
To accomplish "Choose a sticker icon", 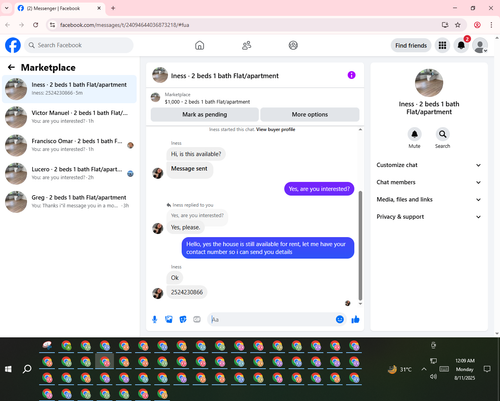I will pyautogui.click(x=183, y=319).
